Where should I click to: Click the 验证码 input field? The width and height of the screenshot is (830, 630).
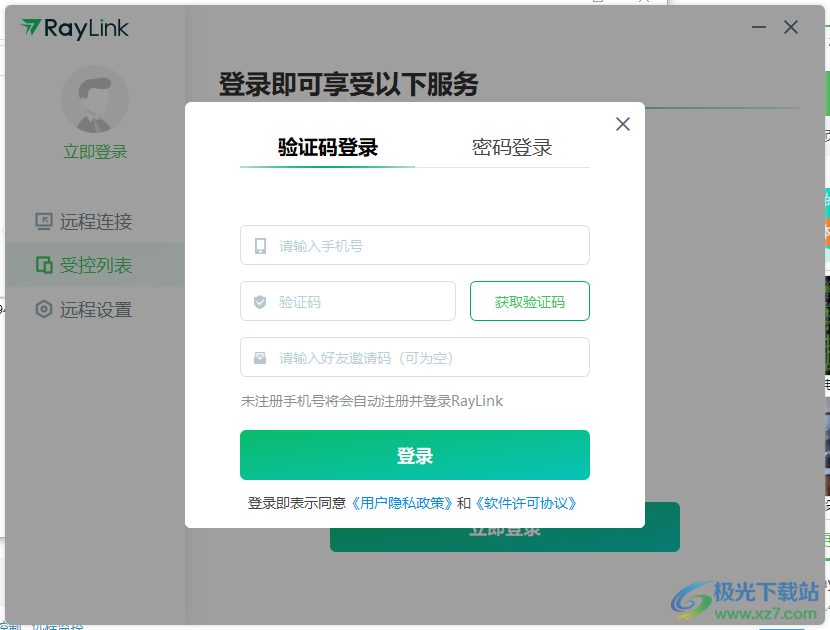click(348, 301)
